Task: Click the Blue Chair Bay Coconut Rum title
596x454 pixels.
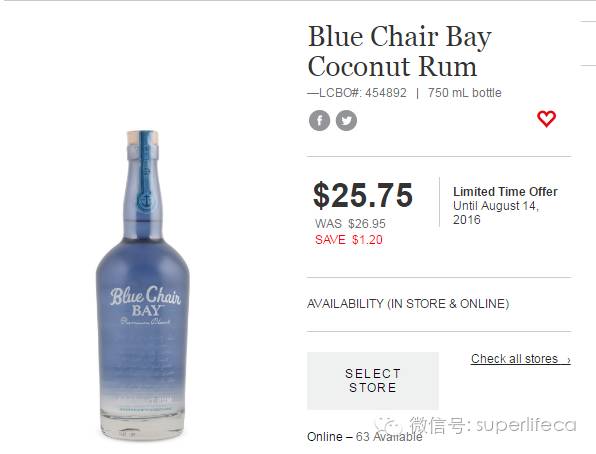Action: [x=399, y=51]
